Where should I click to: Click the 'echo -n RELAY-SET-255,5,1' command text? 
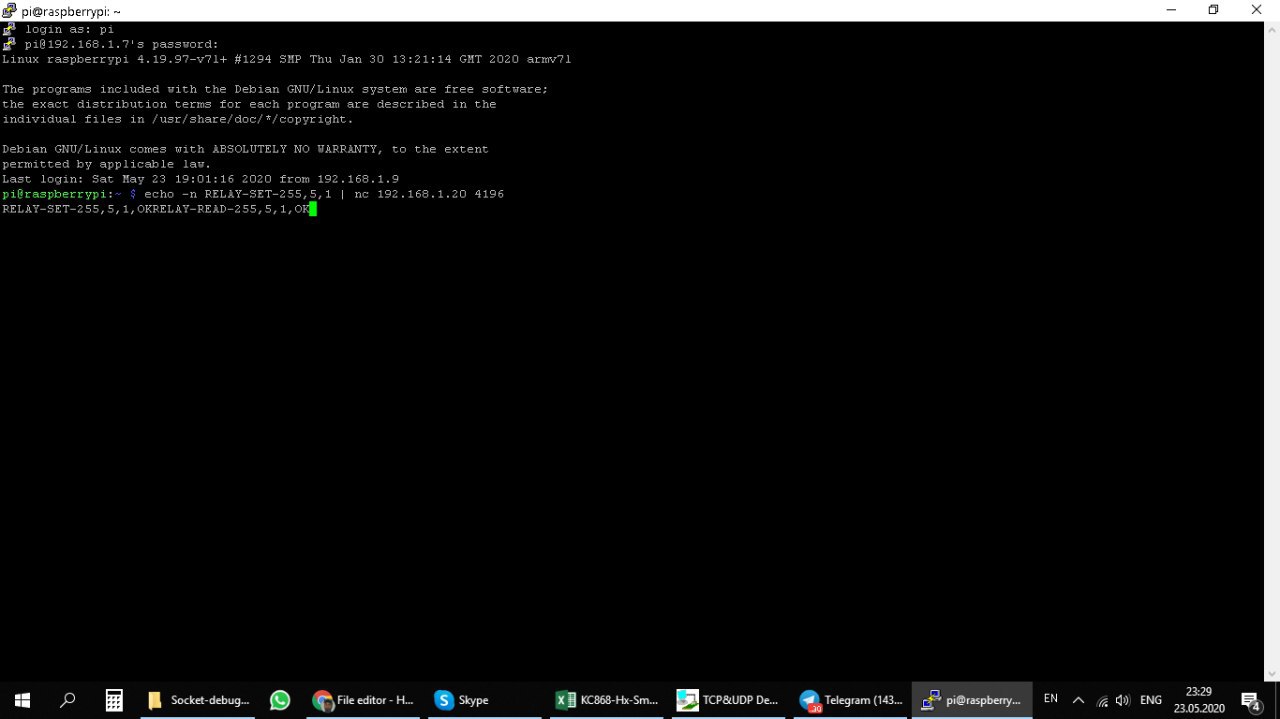[238, 194]
